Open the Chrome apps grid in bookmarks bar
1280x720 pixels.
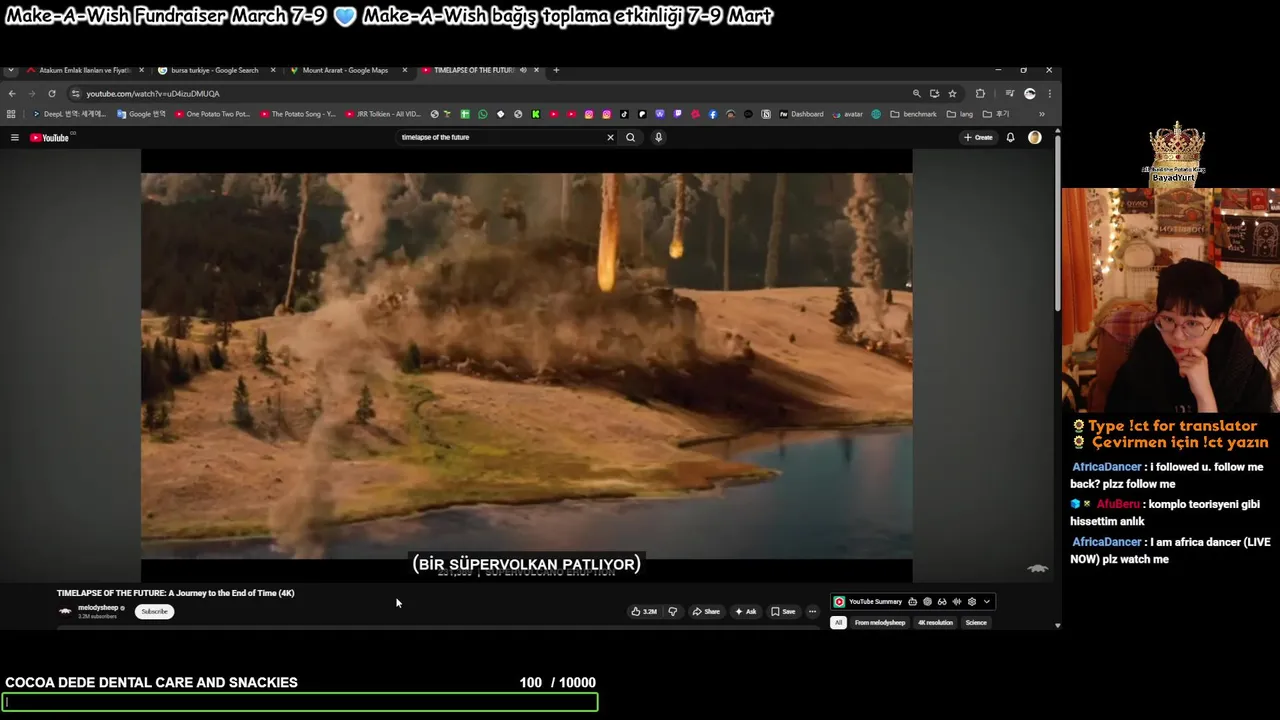coord(11,114)
